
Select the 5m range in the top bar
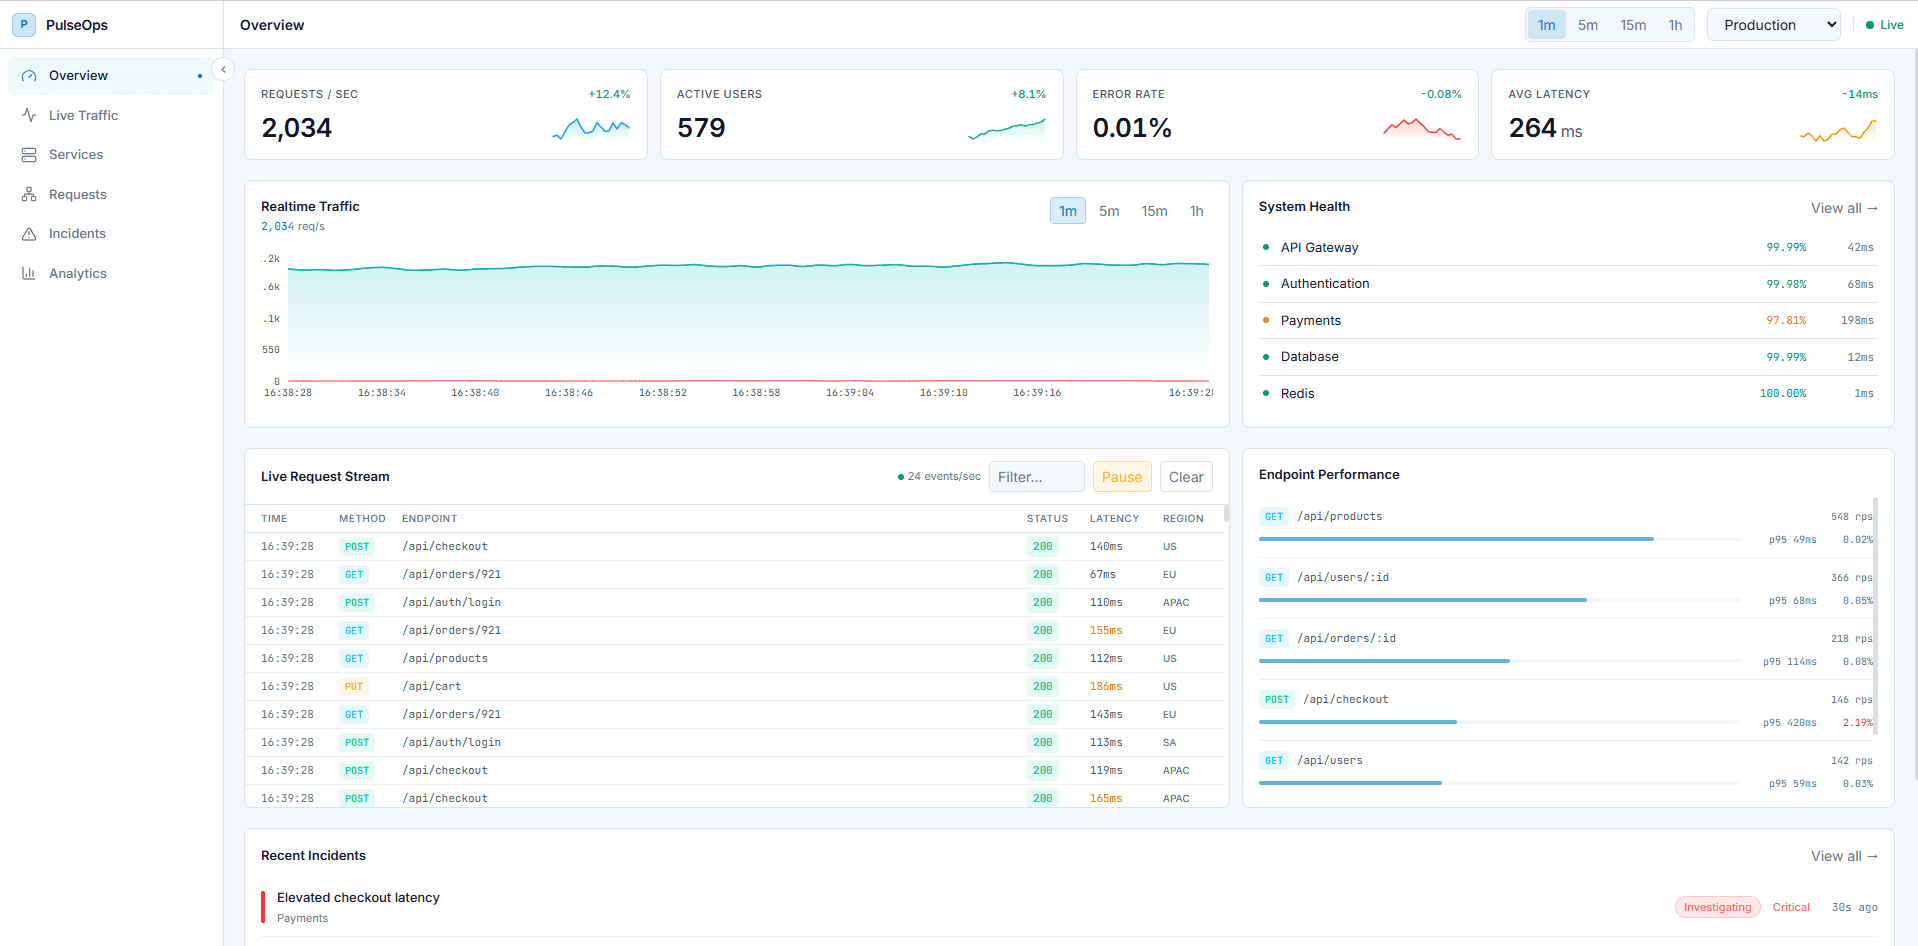click(1588, 25)
